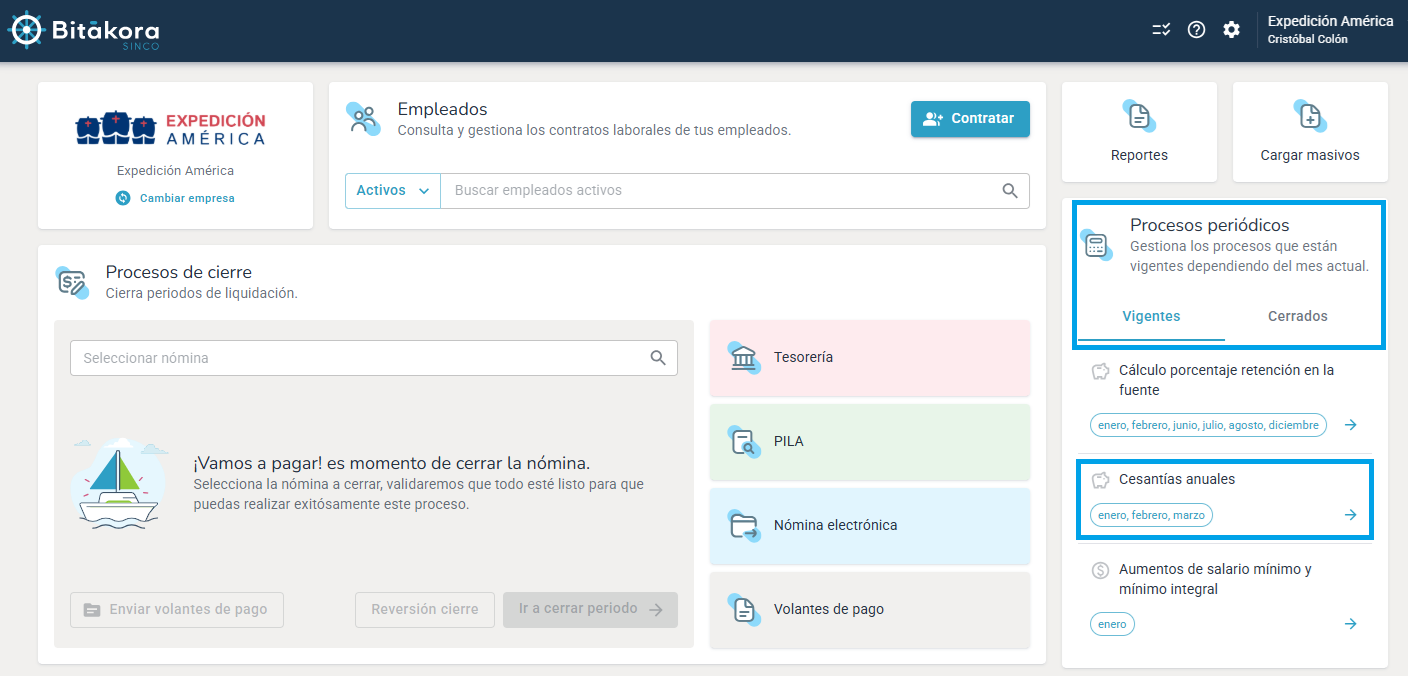The height and width of the screenshot is (676, 1408).
Task: Switch to the Cerrados tab
Action: [x=1297, y=316]
